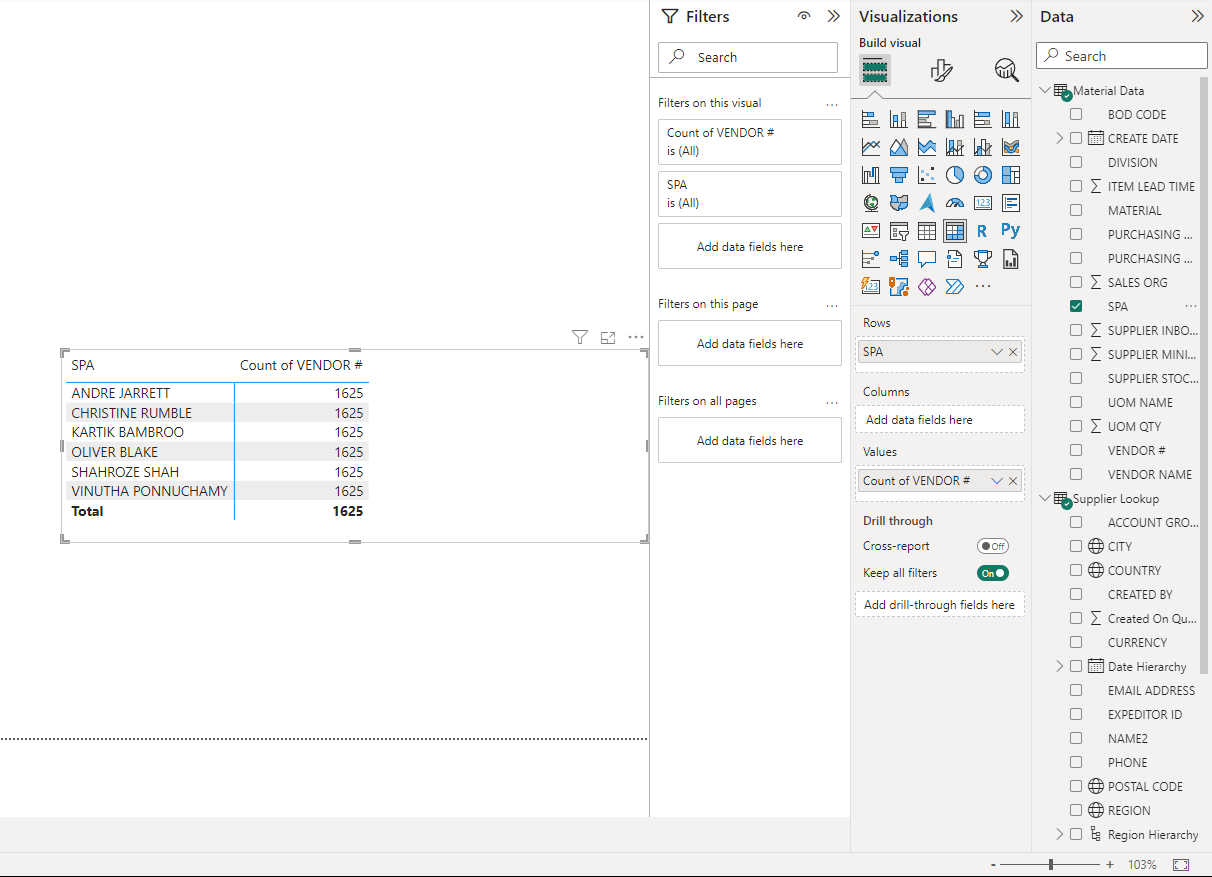Select the card (123) visual

coord(983,203)
